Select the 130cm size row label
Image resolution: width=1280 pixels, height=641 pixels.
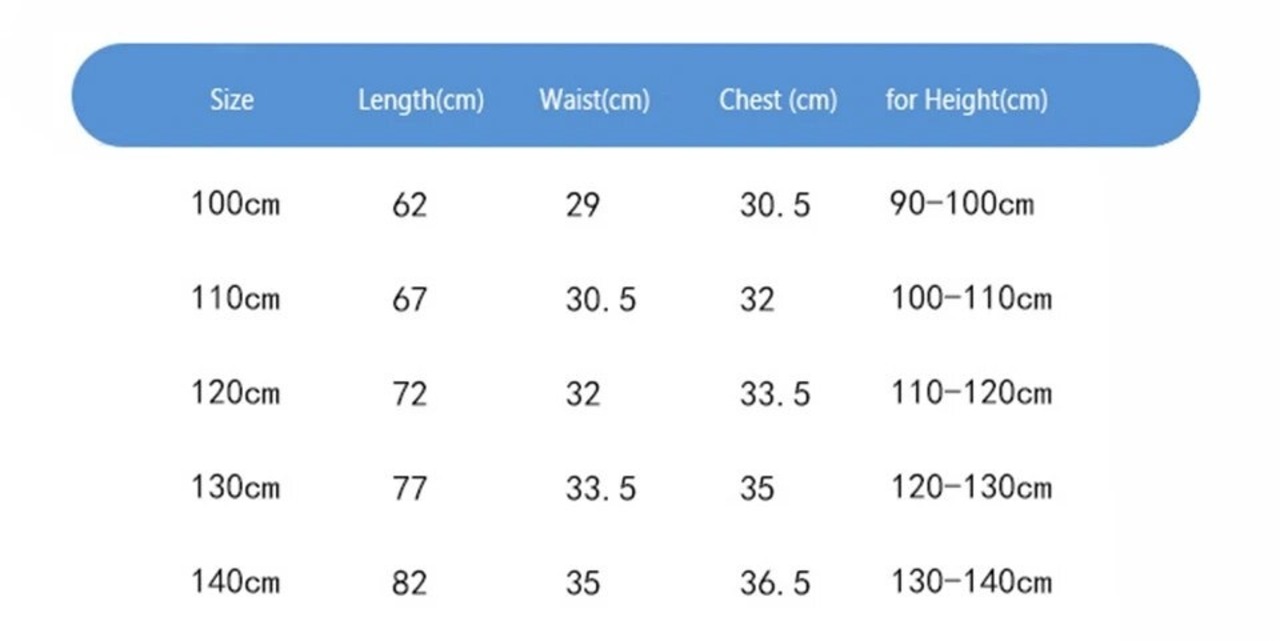236,487
